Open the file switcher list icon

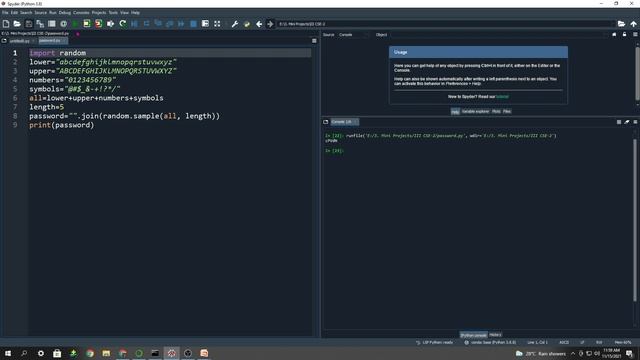click(52, 24)
